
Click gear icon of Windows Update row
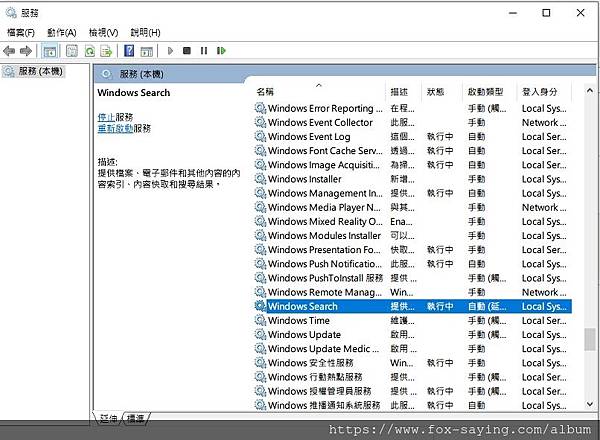click(260, 334)
